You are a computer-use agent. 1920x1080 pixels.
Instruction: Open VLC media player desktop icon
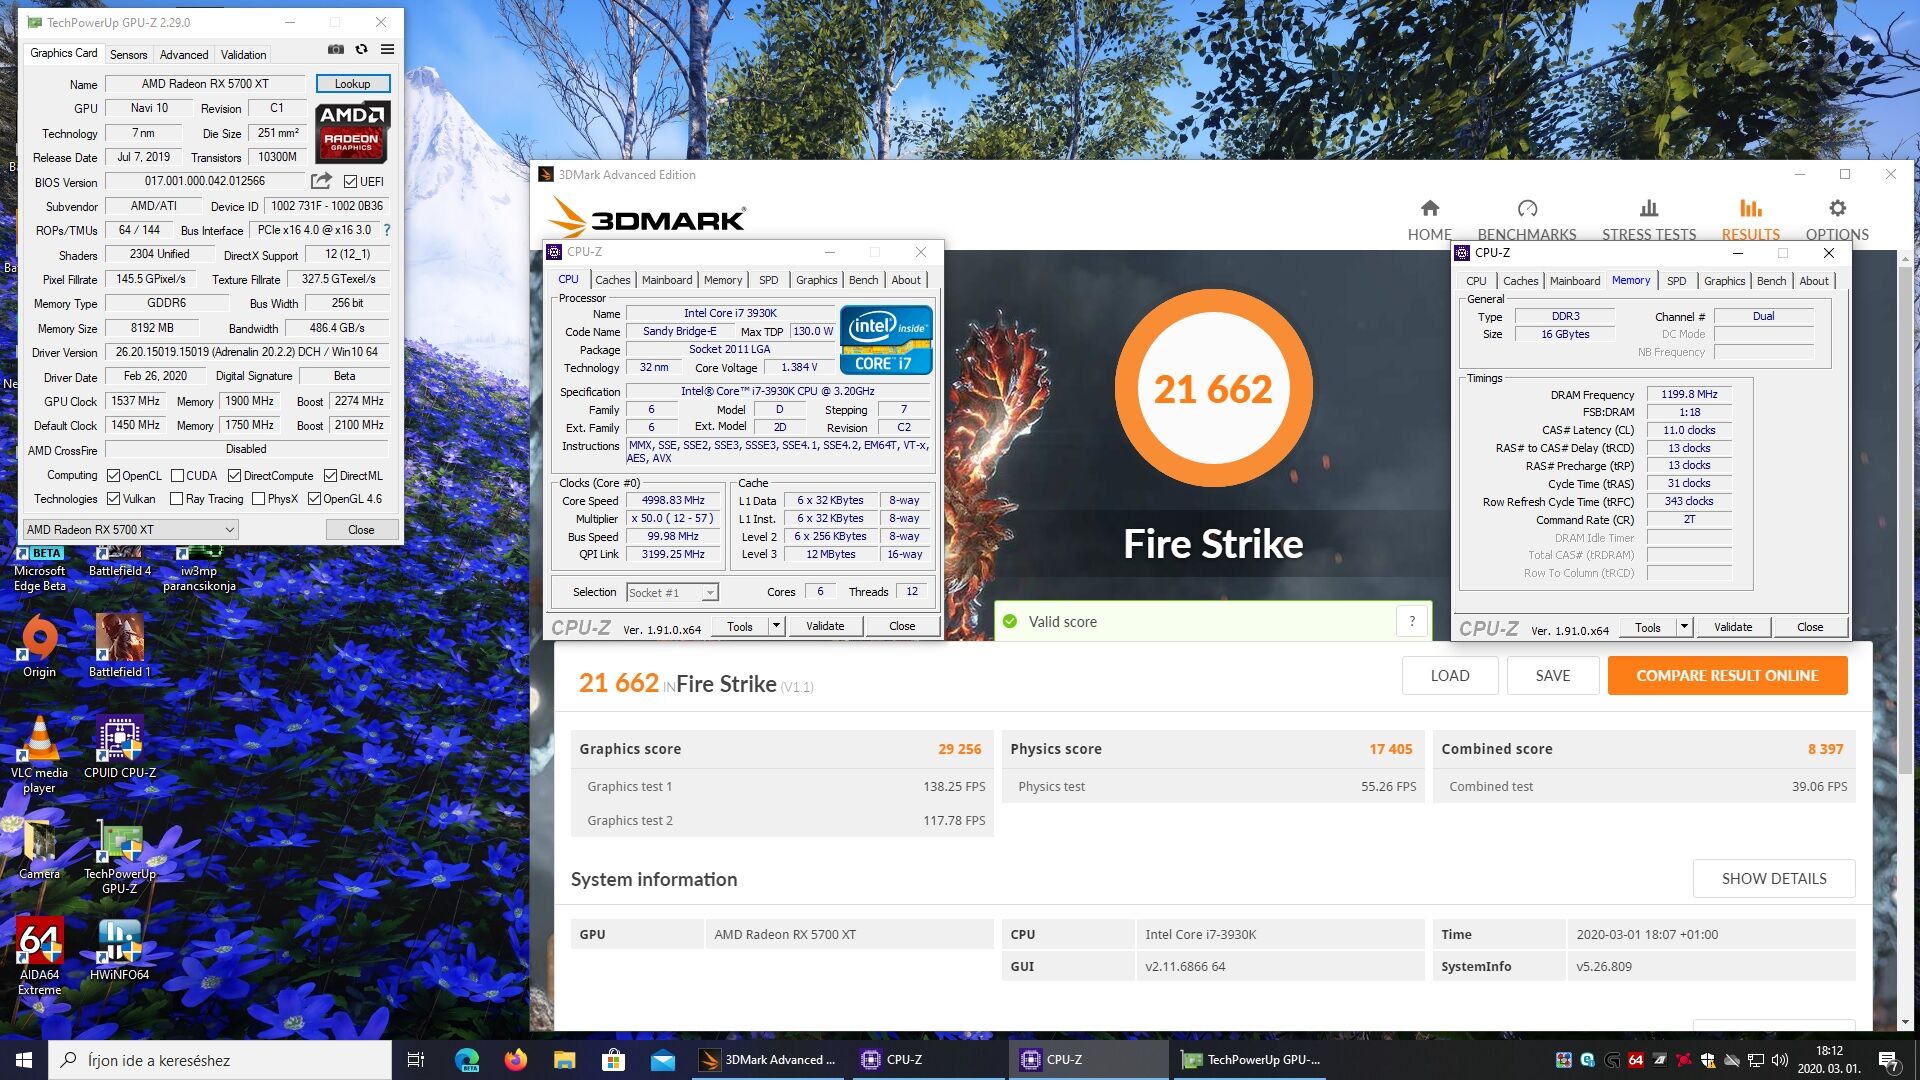39,755
